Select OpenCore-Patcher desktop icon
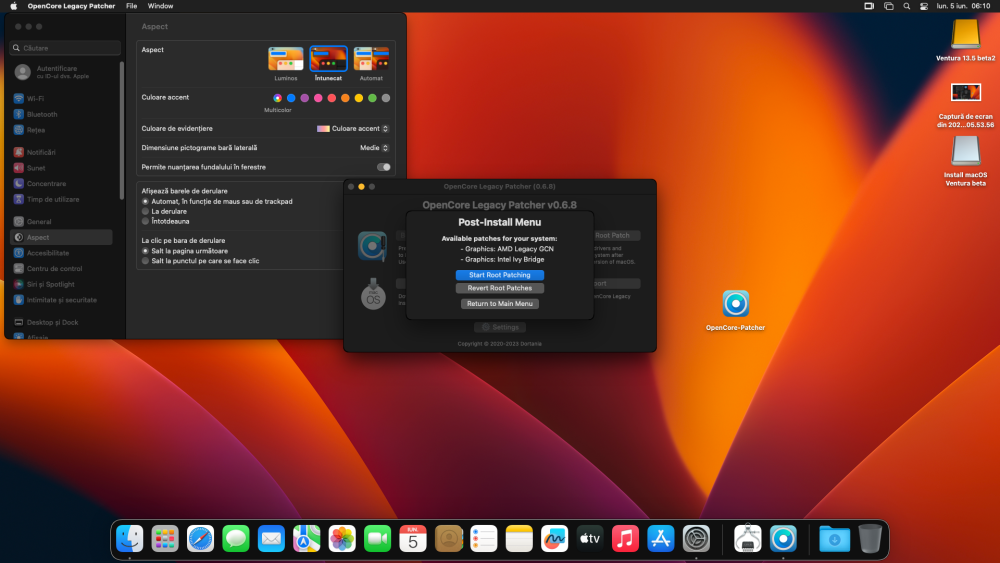Screen dimensions: 1000x563 [735, 303]
